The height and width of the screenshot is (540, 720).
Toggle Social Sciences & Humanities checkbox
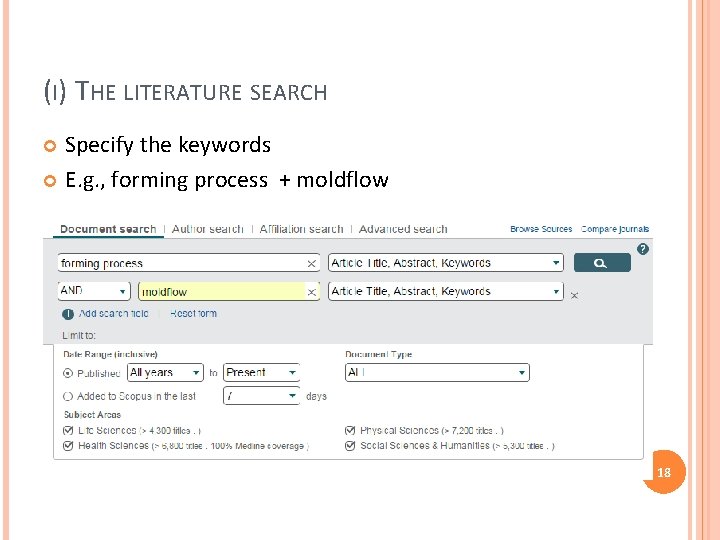[350, 445]
